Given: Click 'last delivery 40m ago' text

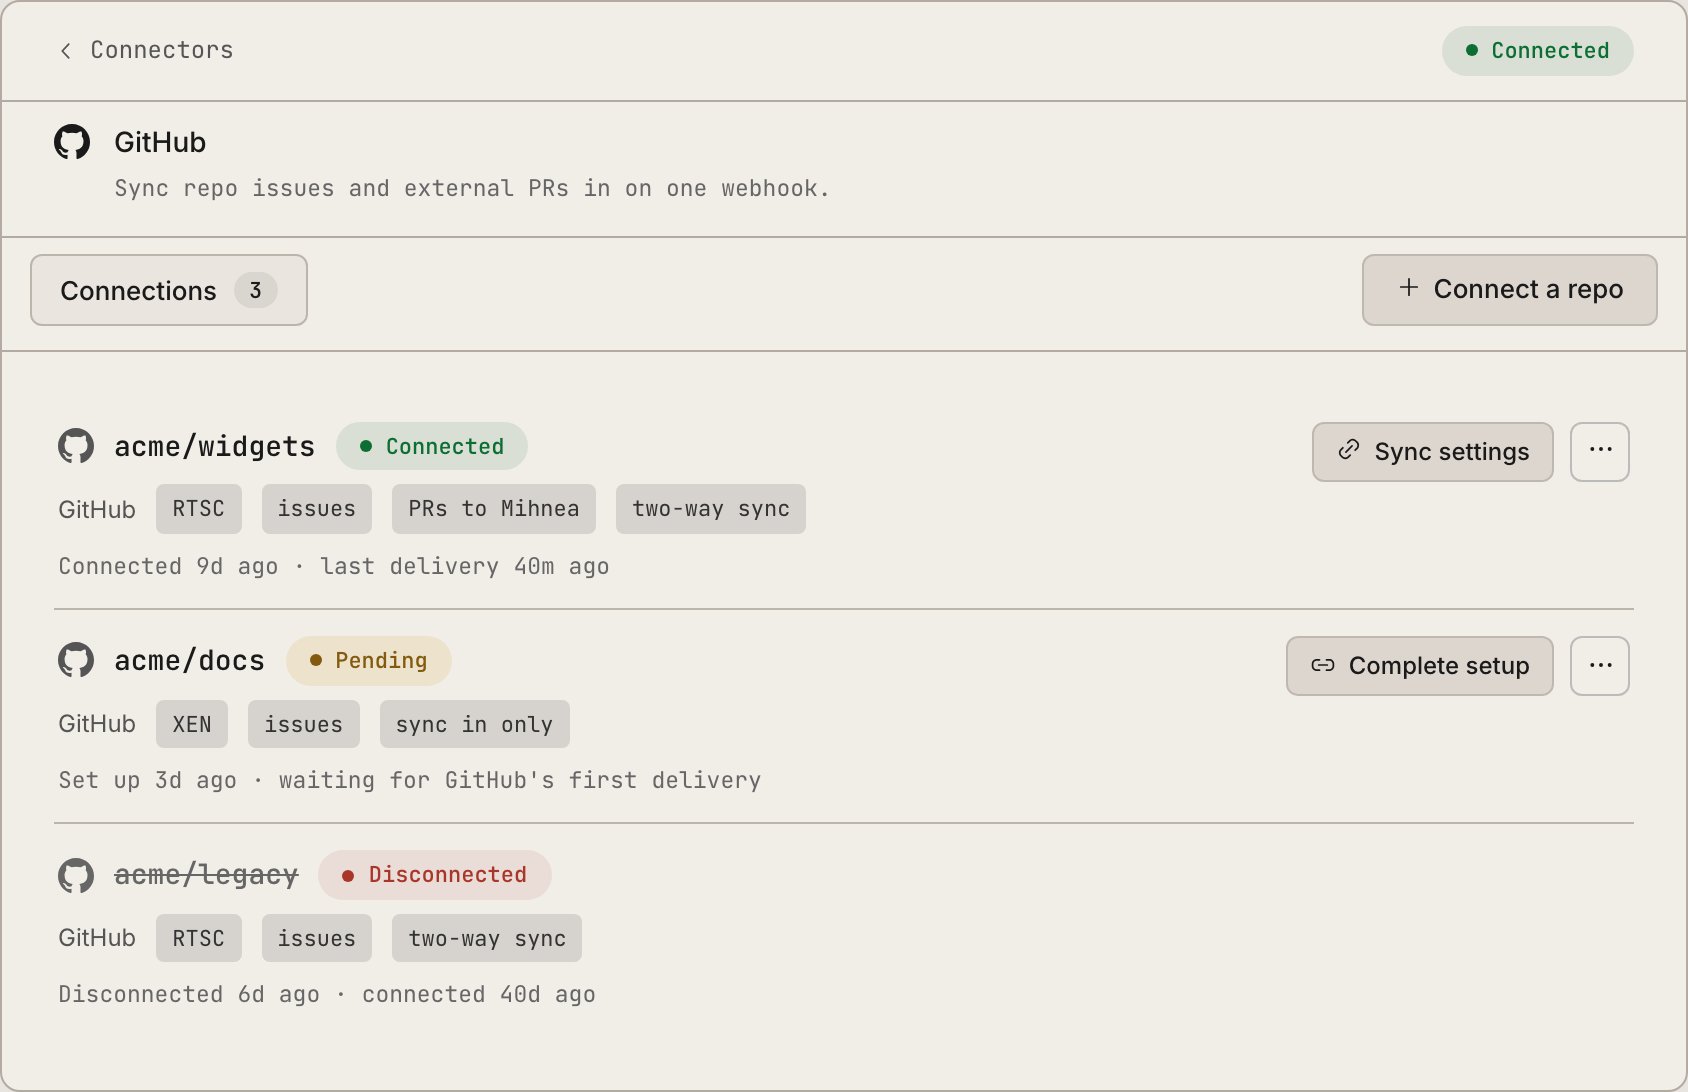Looking at the screenshot, I should click(x=465, y=566).
